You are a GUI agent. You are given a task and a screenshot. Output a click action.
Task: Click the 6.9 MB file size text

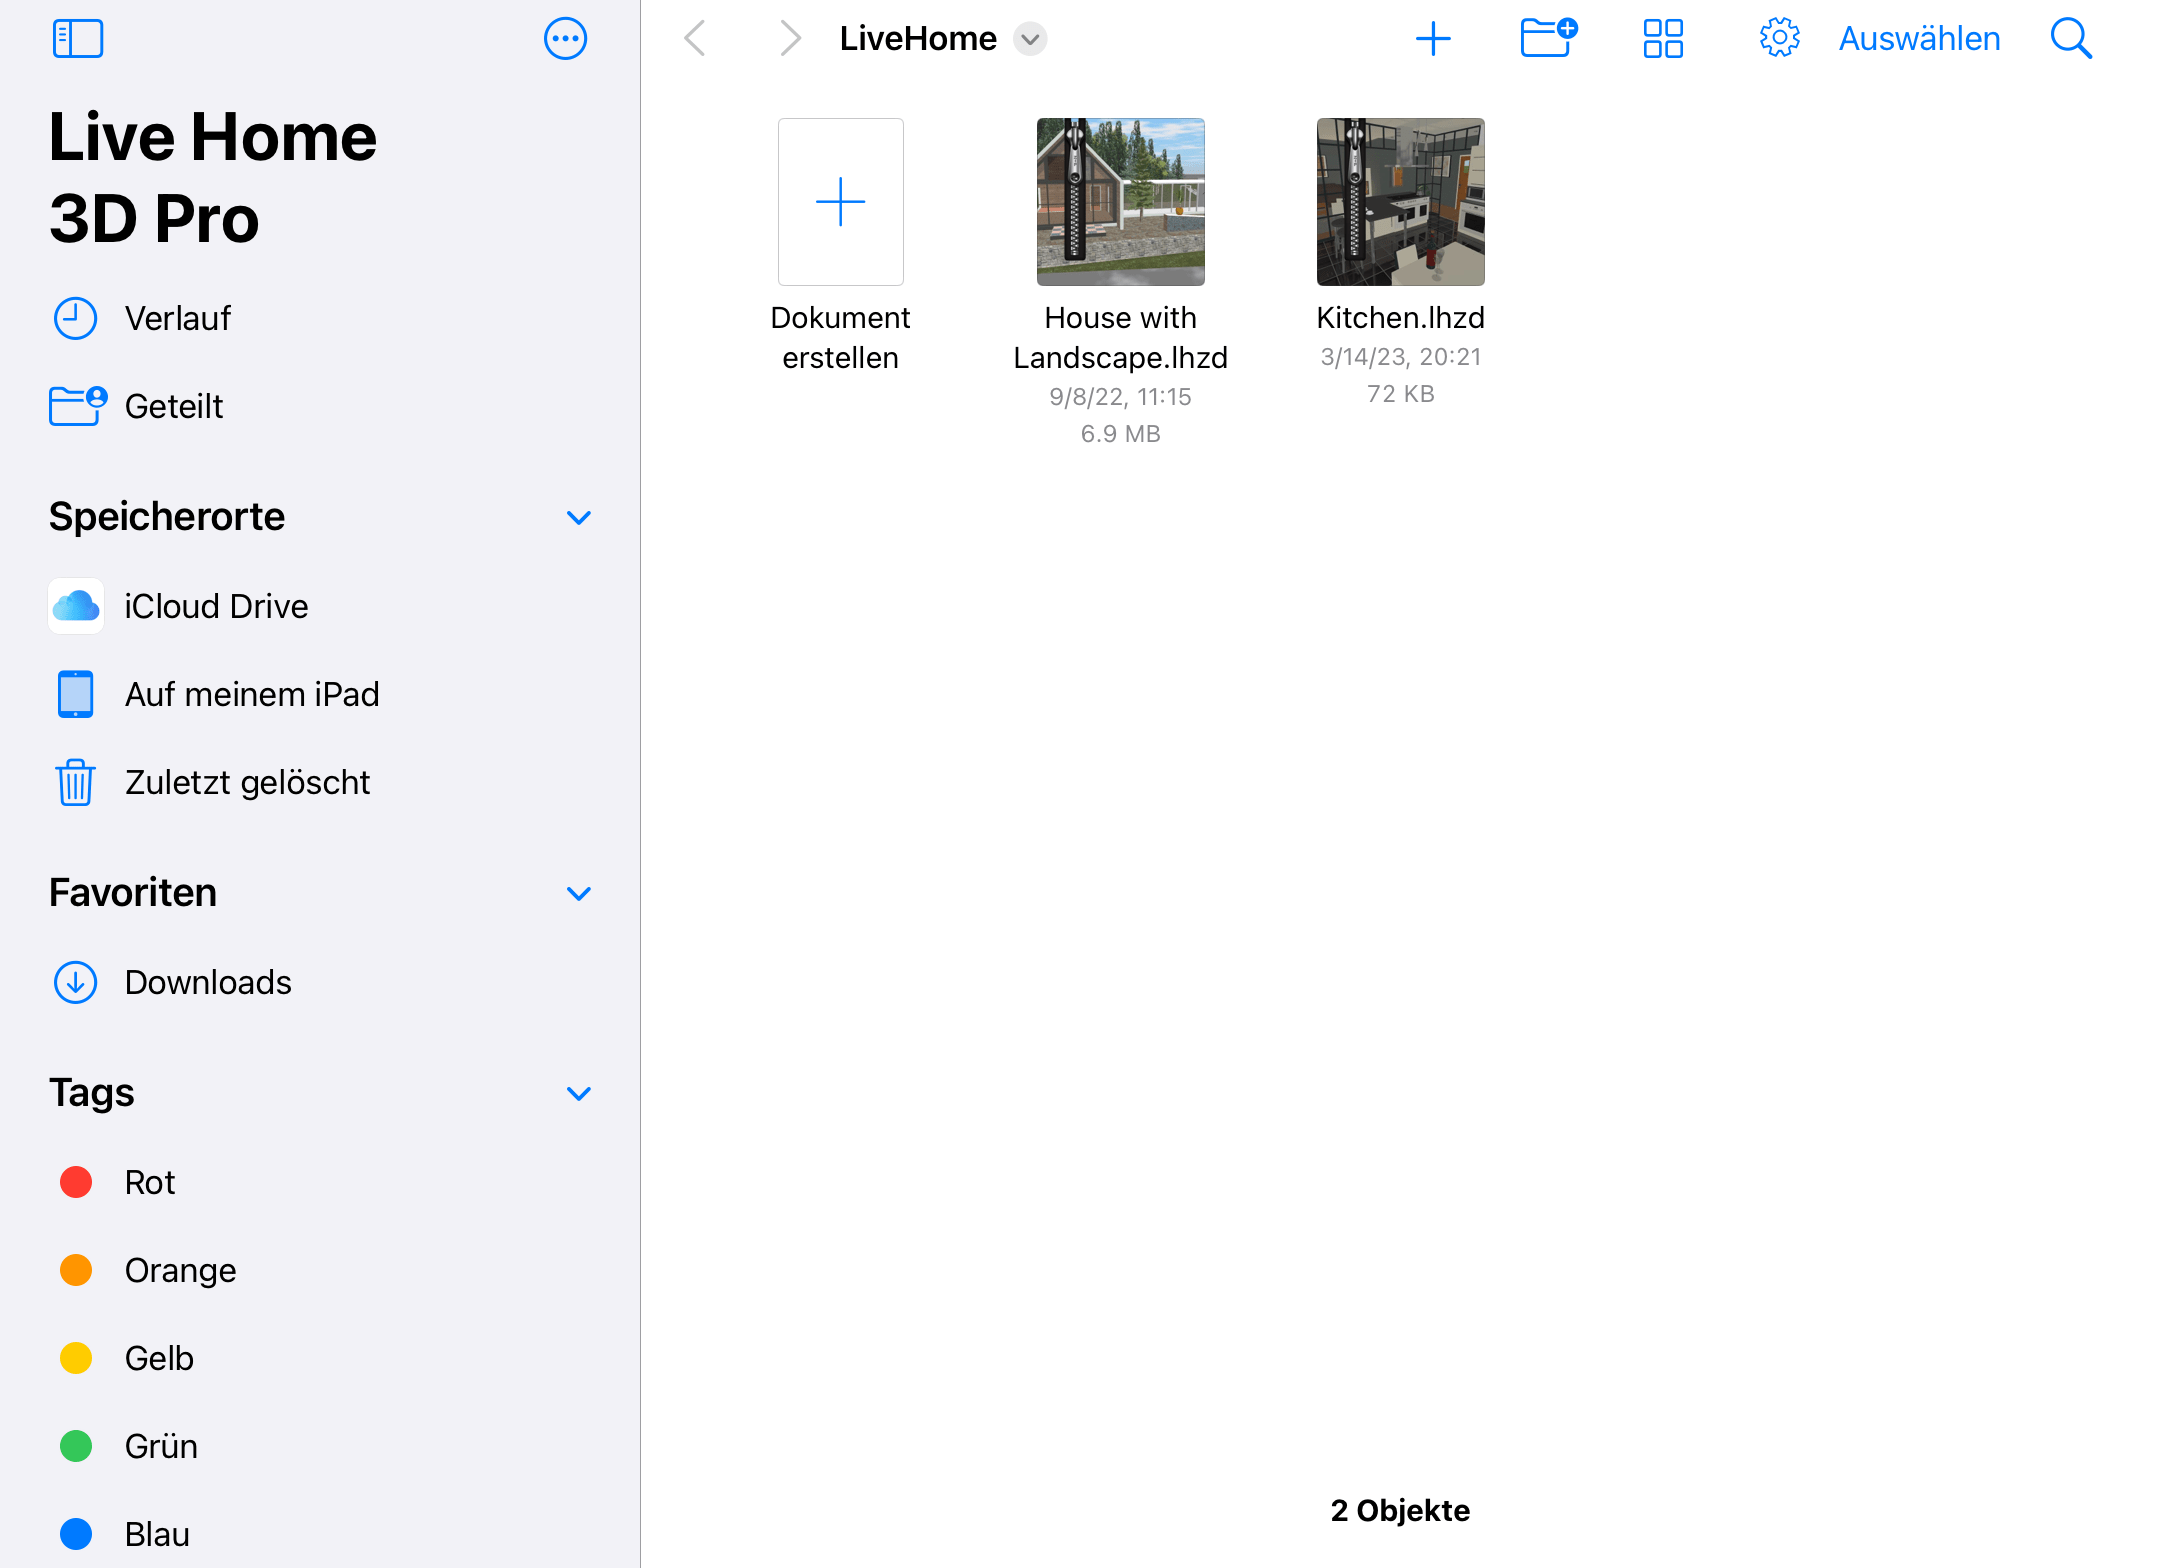[1120, 434]
